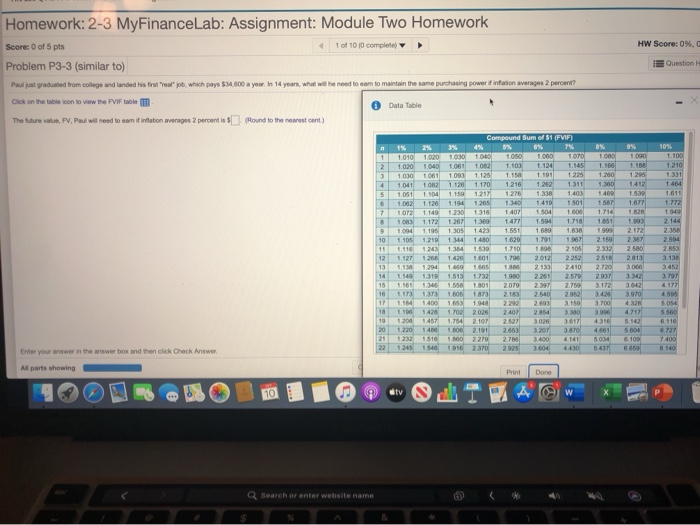The width and height of the screenshot is (700, 525).
Task: Open Maps in the Dock
Action: [194, 393]
